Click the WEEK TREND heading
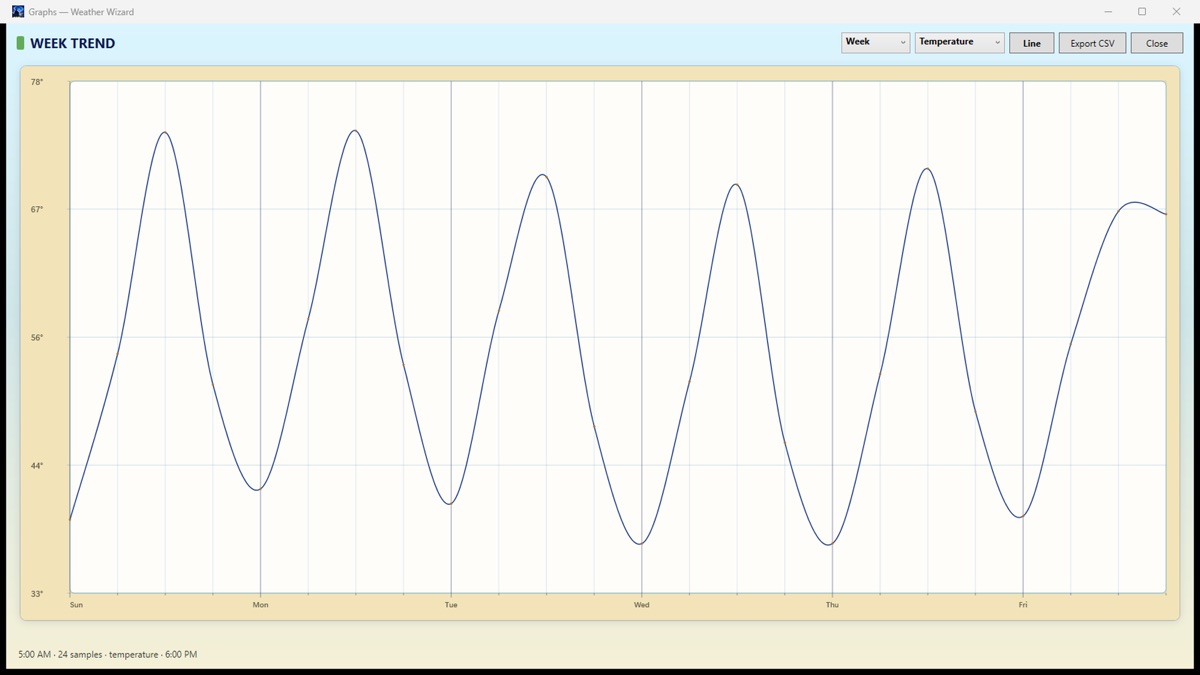1200x675 pixels. 72,43
